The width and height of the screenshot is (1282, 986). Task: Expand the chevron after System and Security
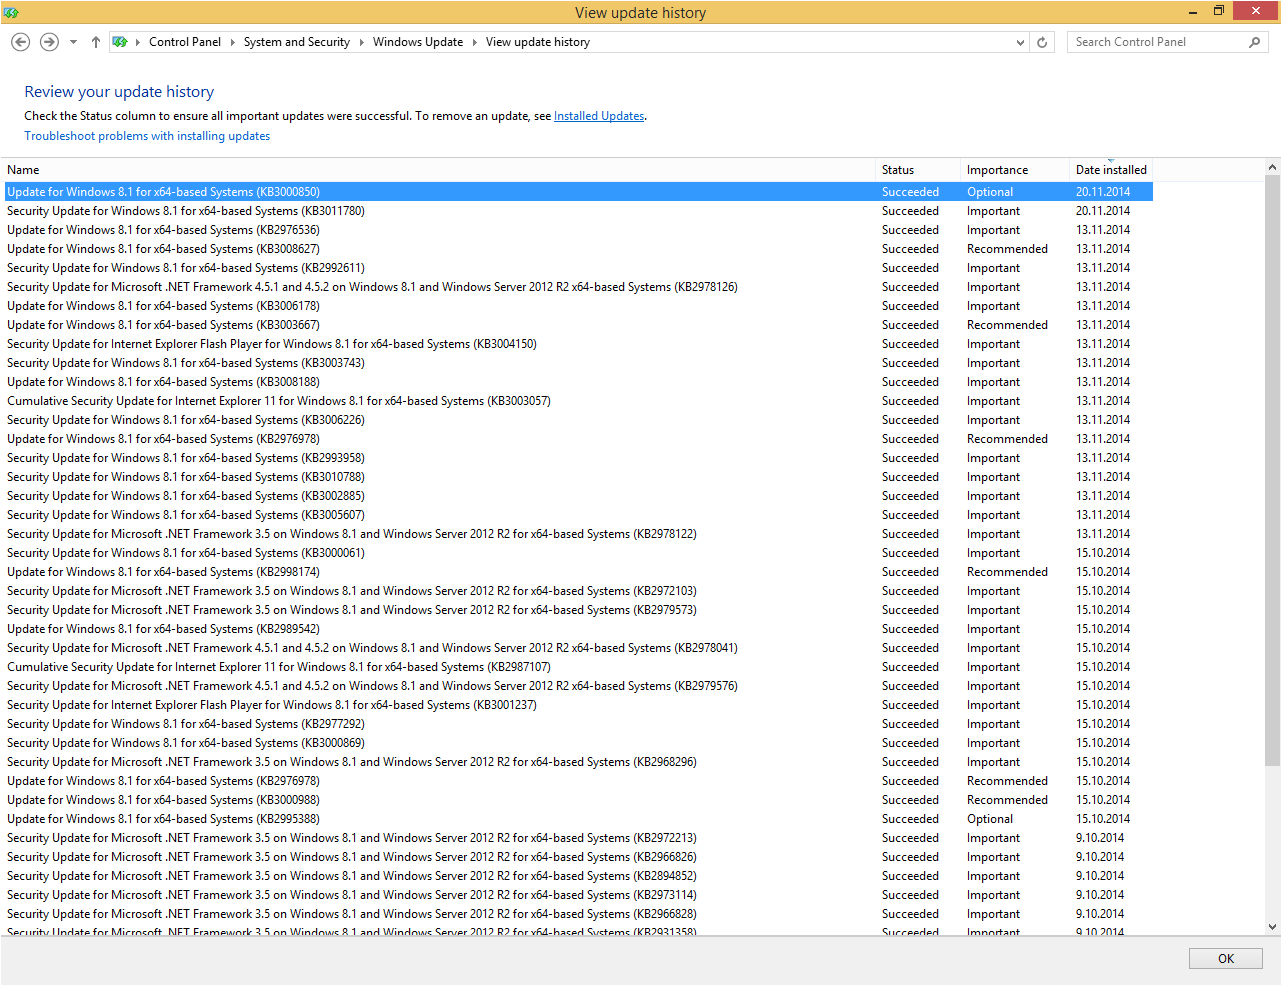362,42
